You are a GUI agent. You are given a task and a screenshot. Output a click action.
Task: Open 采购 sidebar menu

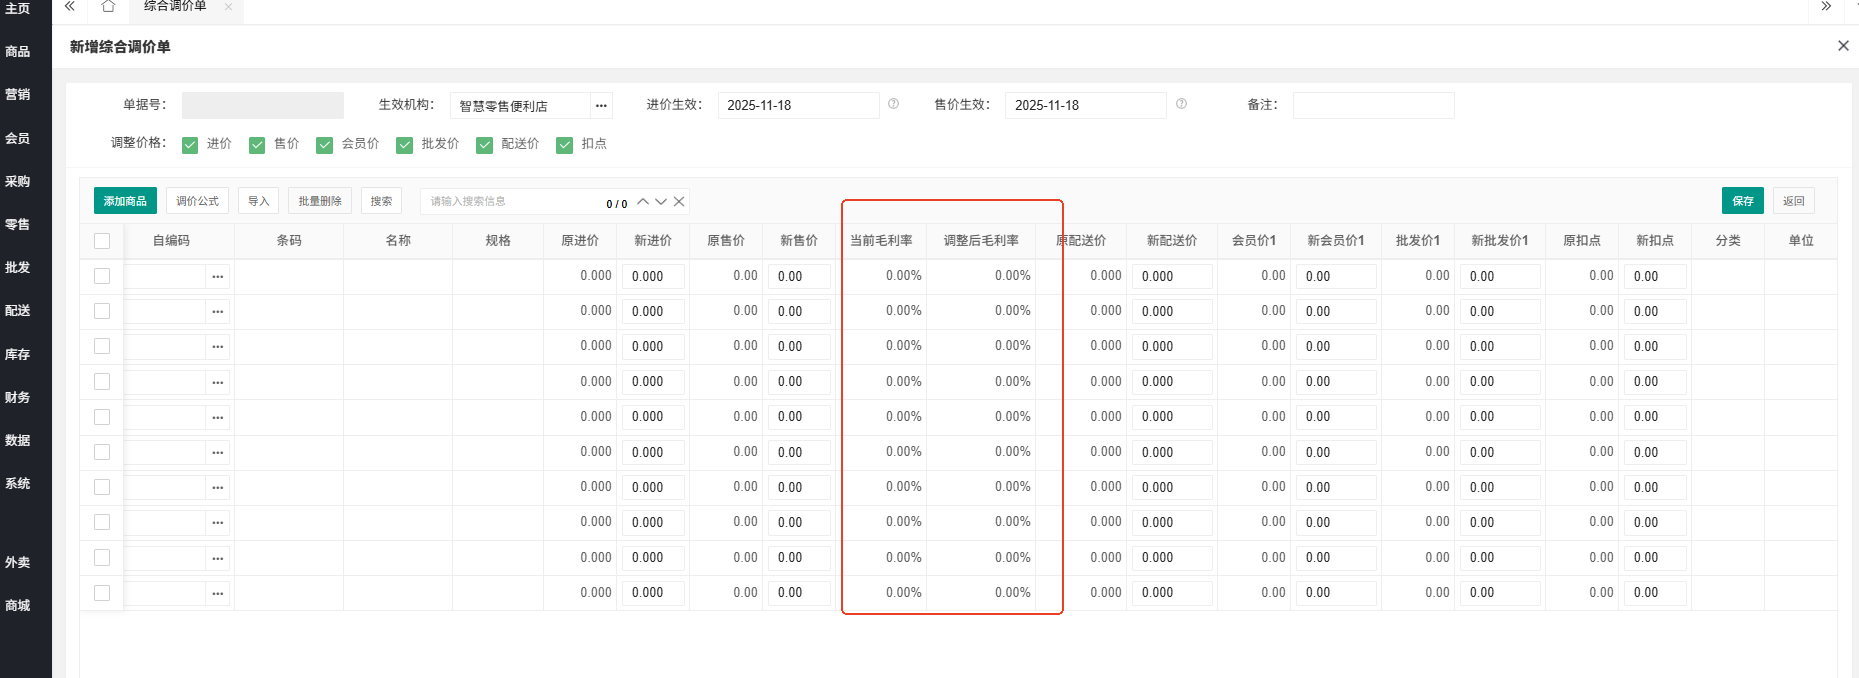click(x=17, y=182)
